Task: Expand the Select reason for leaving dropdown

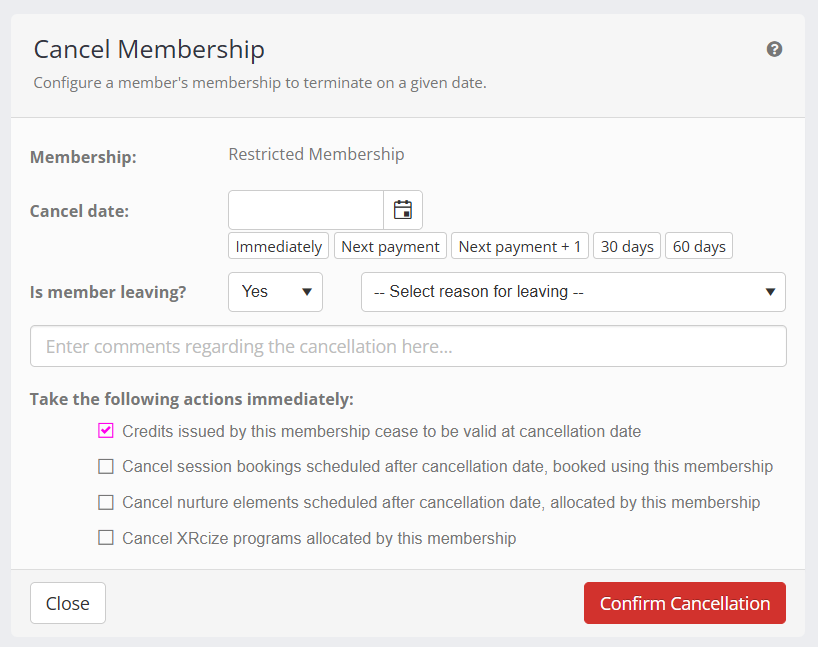Action: [x=573, y=292]
